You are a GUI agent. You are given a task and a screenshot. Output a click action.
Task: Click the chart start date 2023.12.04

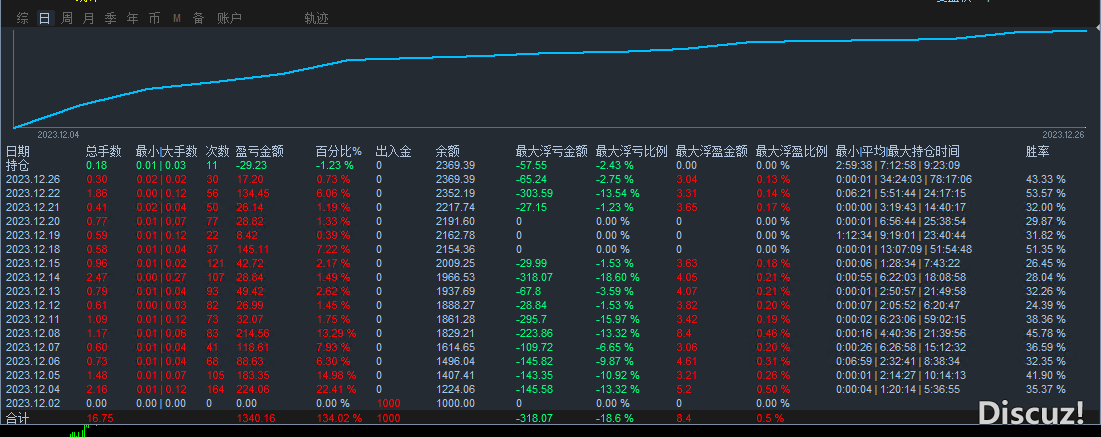58,134
